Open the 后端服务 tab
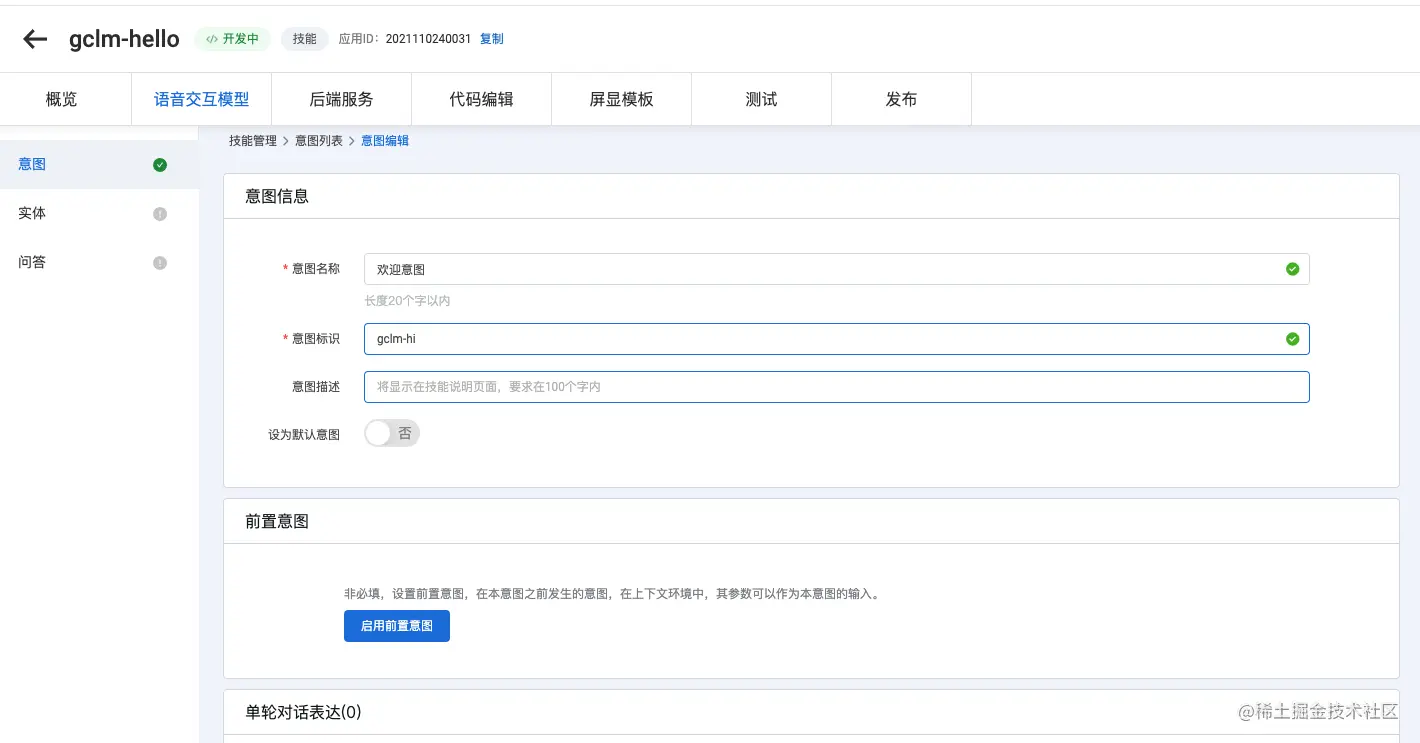The height and width of the screenshot is (743, 1420). point(341,99)
